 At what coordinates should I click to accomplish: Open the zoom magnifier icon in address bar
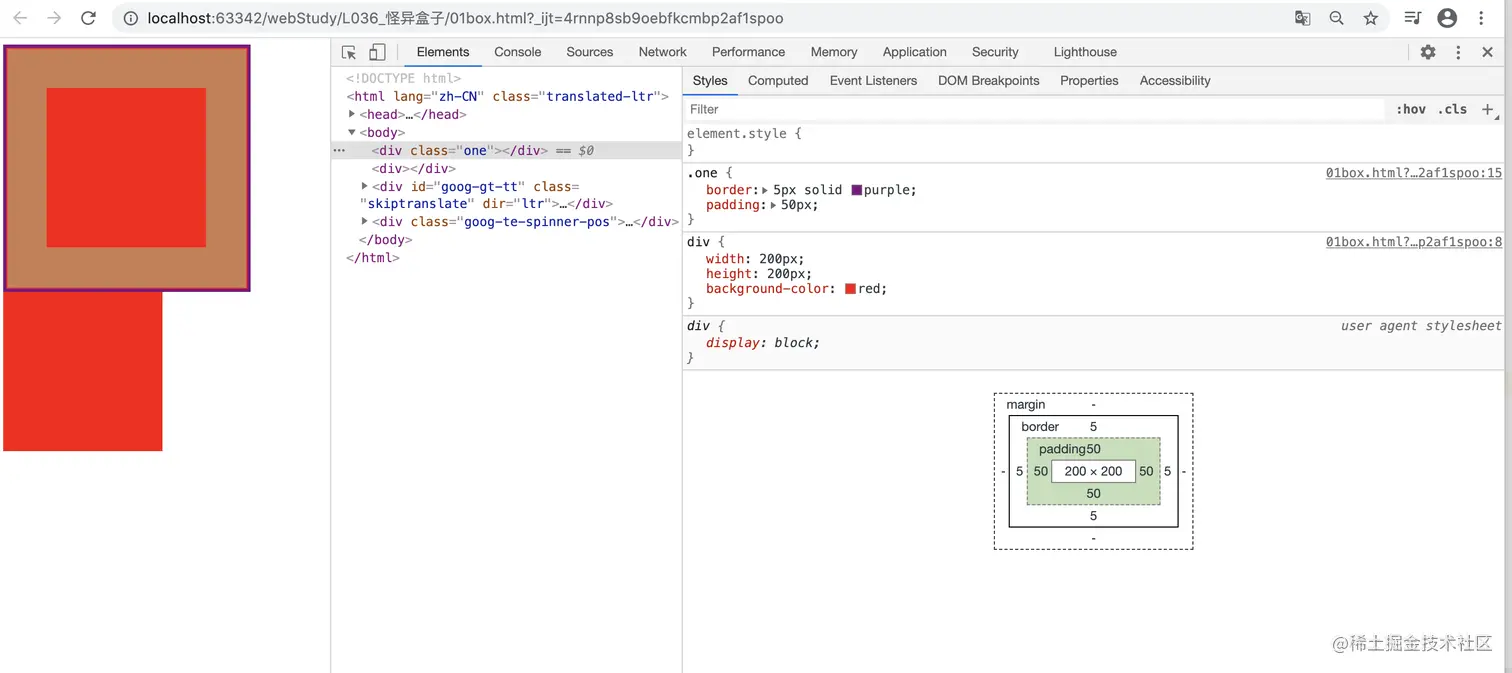click(1336, 18)
